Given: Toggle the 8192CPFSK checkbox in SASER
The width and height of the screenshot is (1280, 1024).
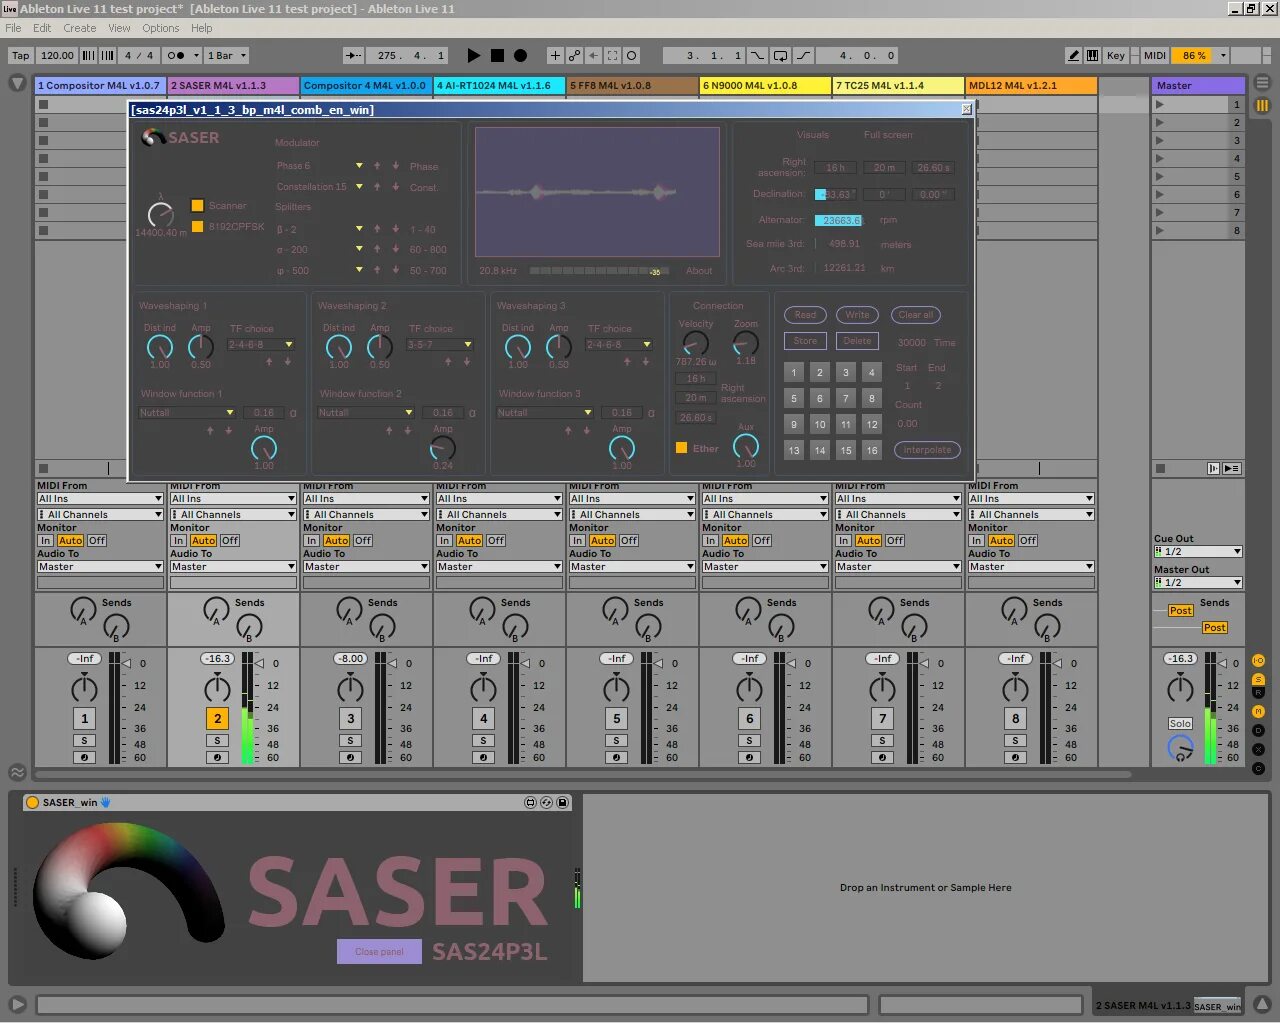Looking at the screenshot, I should [x=197, y=226].
